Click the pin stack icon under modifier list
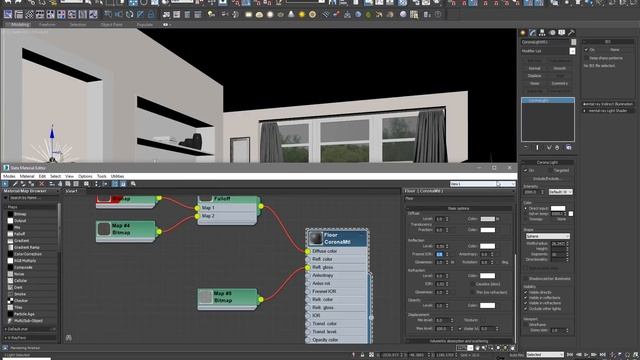Viewport: 640px width, 360px height. coord(526,147)
